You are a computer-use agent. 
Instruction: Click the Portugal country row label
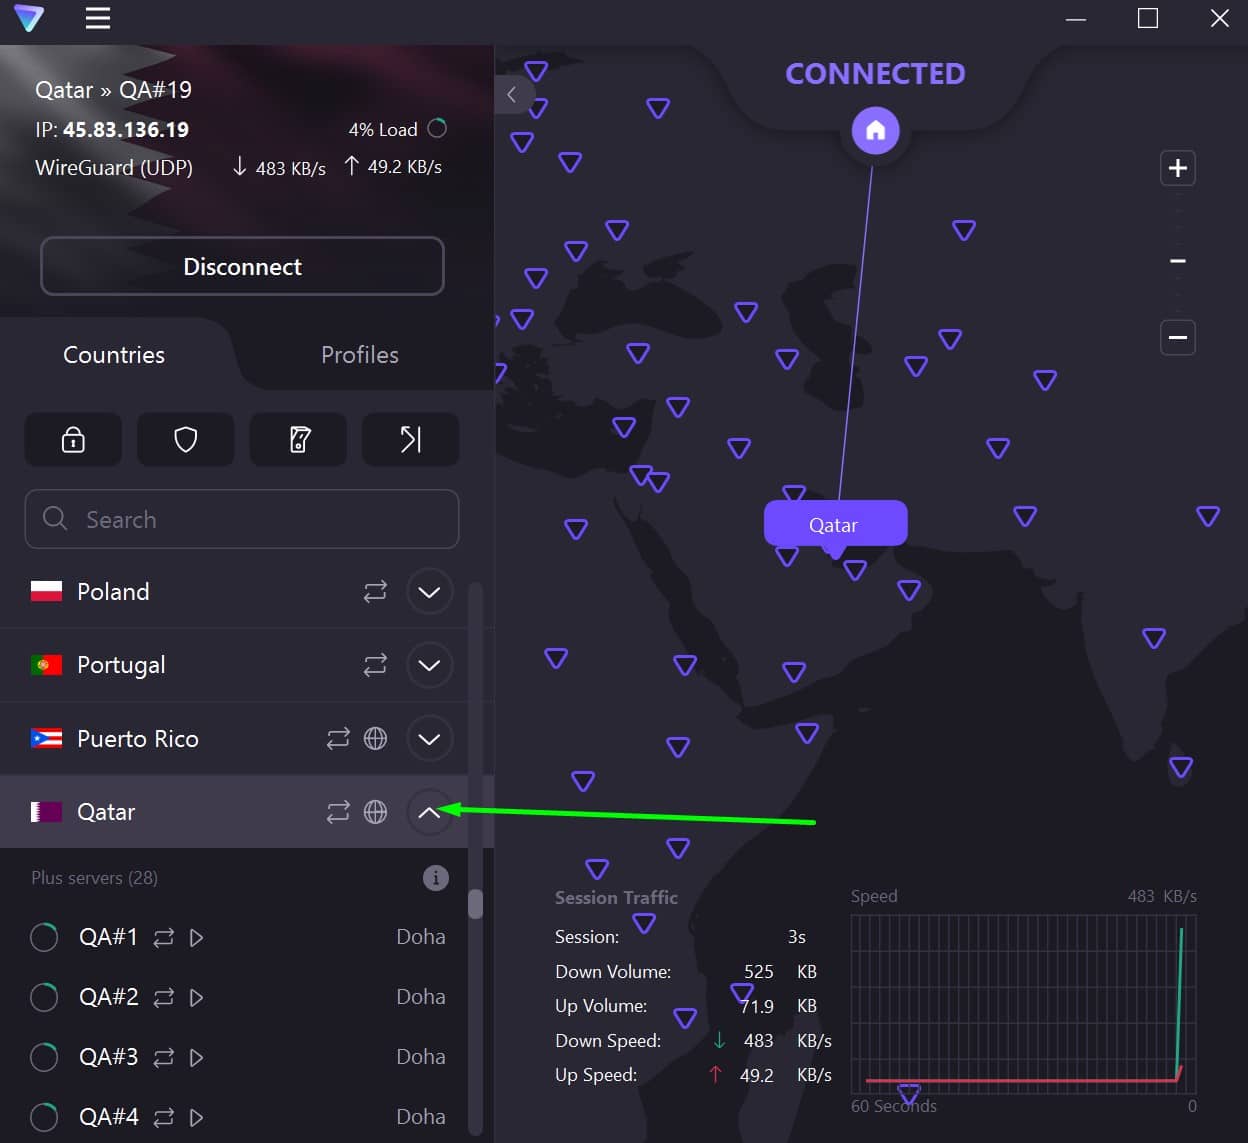click(121, 665)
